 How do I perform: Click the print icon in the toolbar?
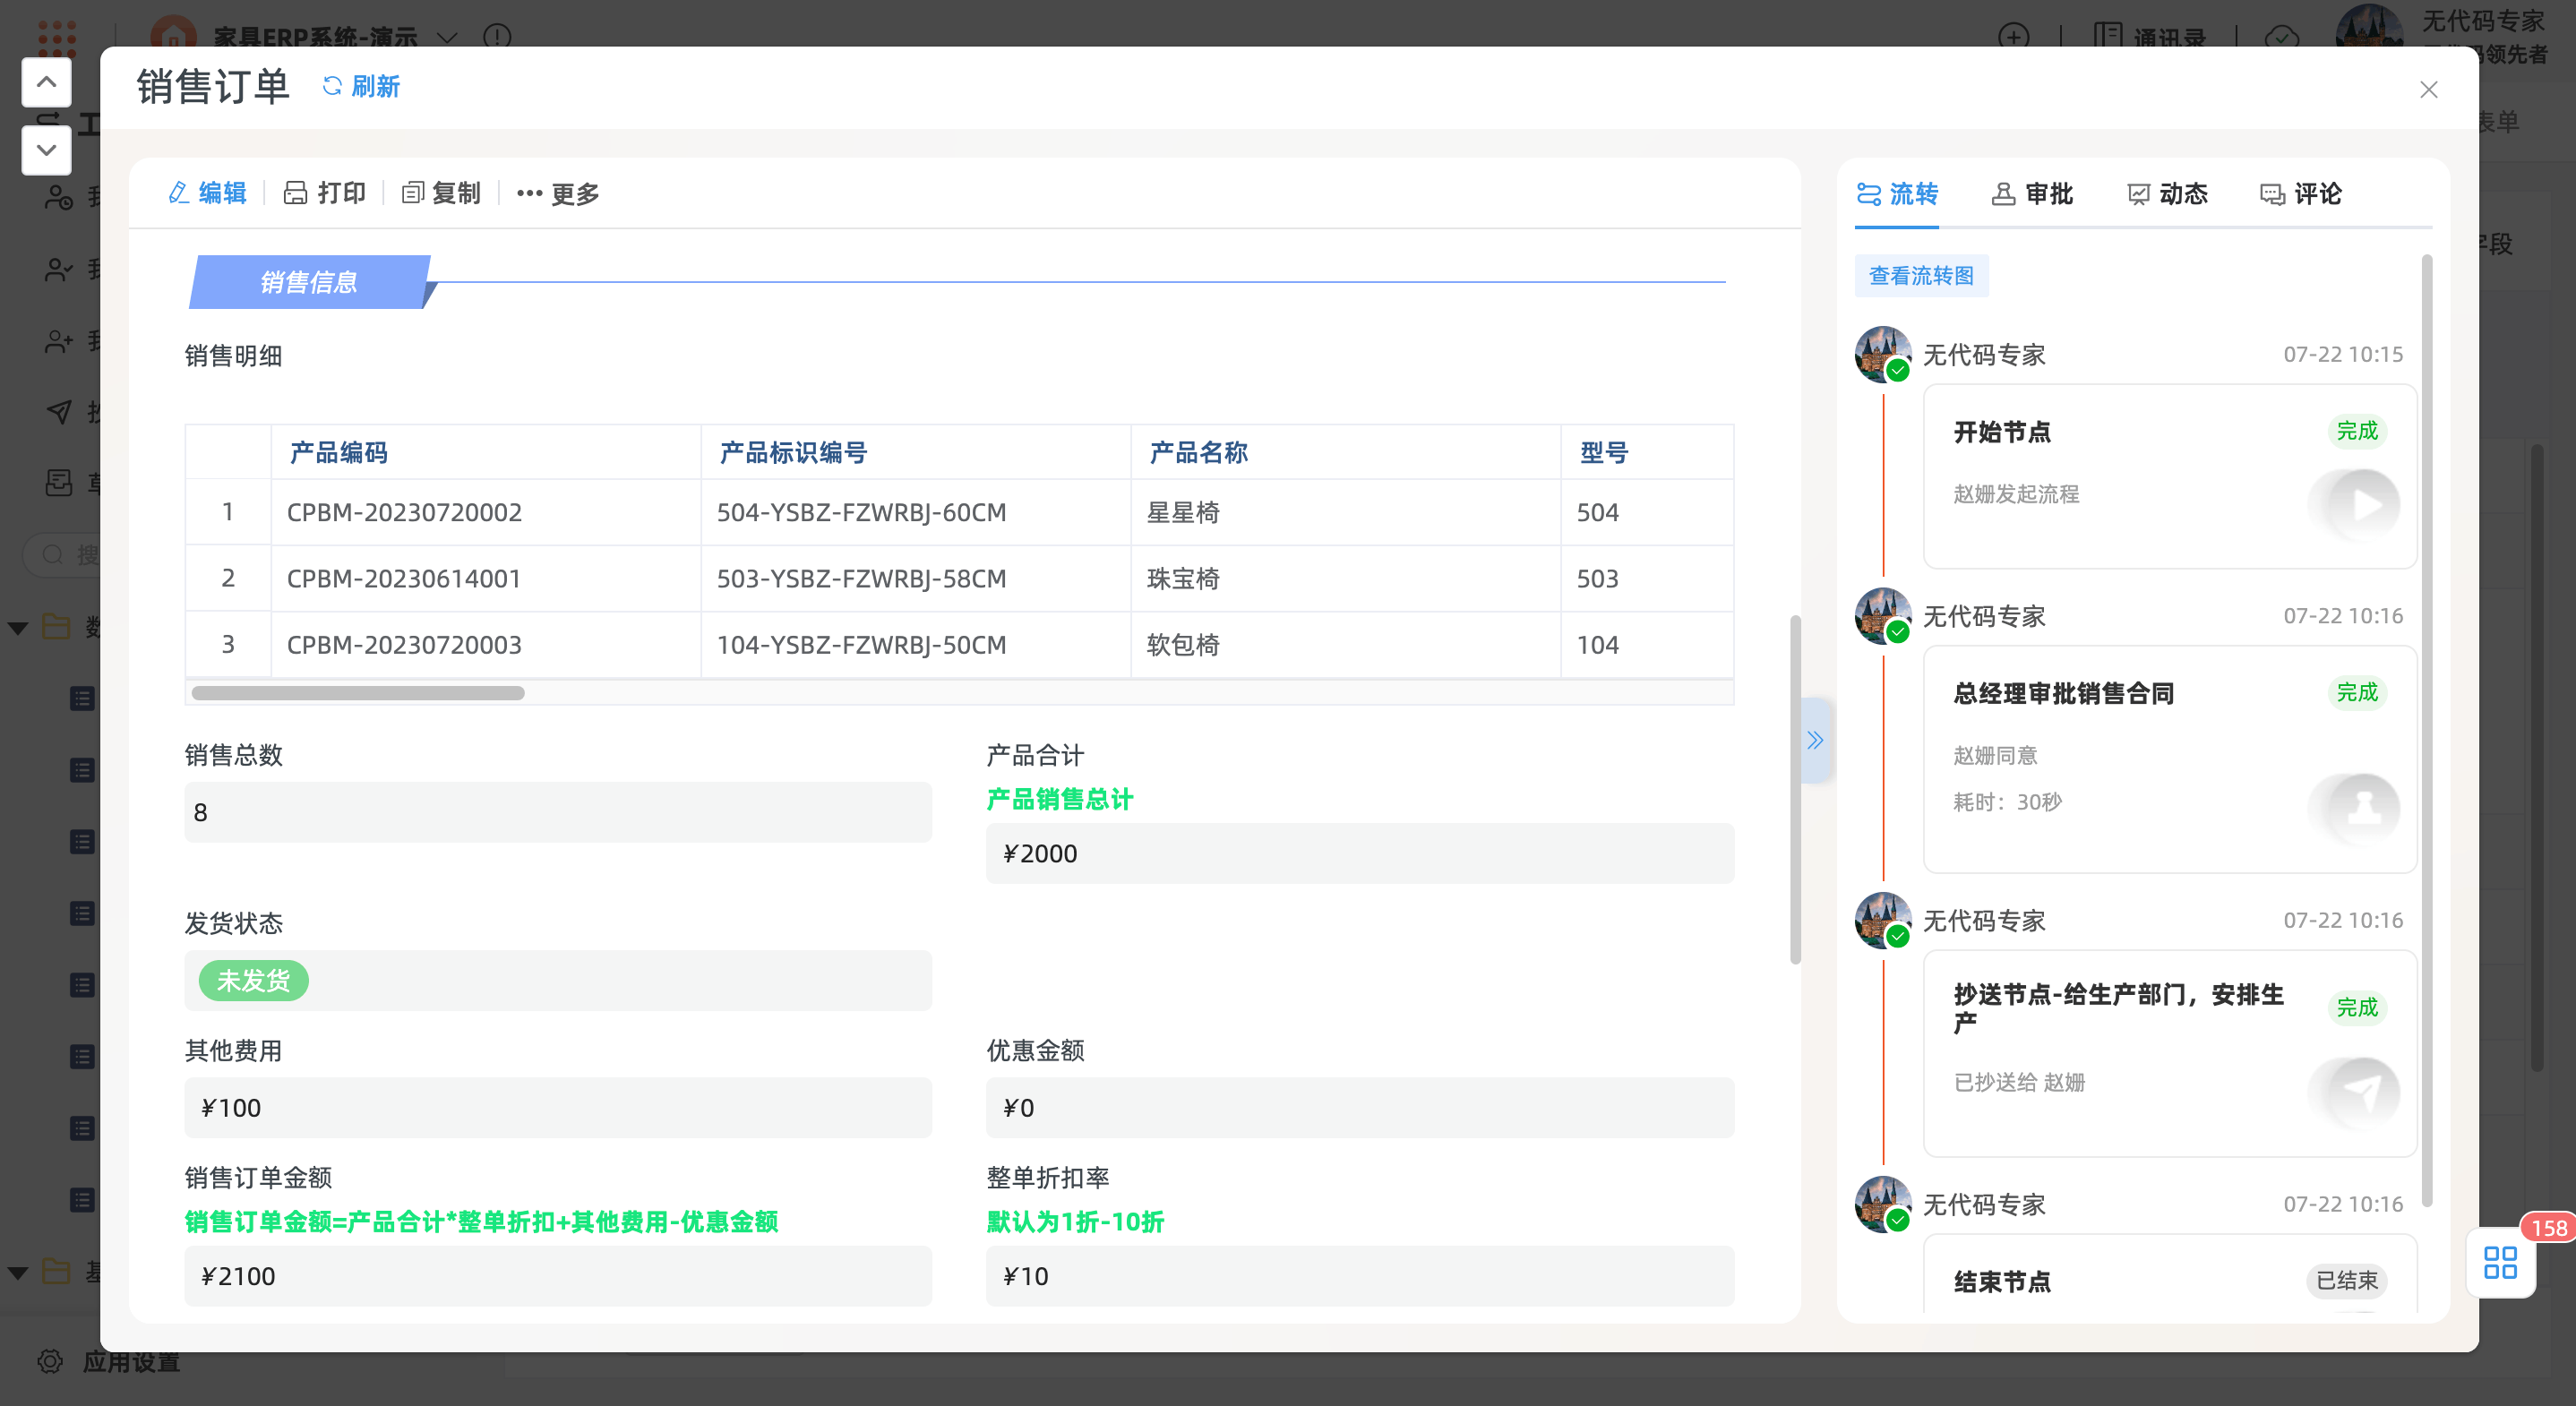(294, 193)
